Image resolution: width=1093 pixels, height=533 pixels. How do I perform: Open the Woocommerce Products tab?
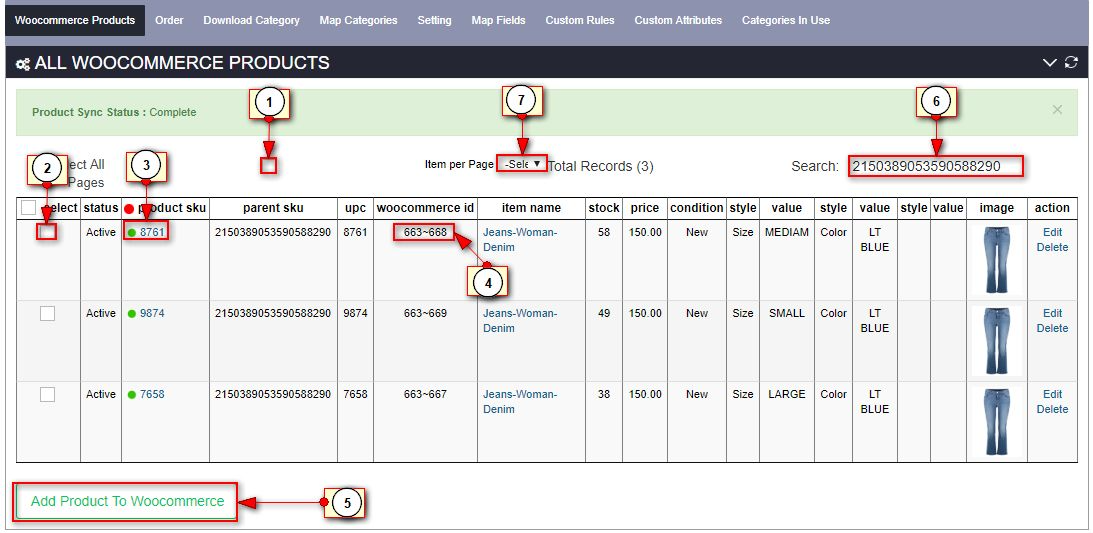[75, 20]
